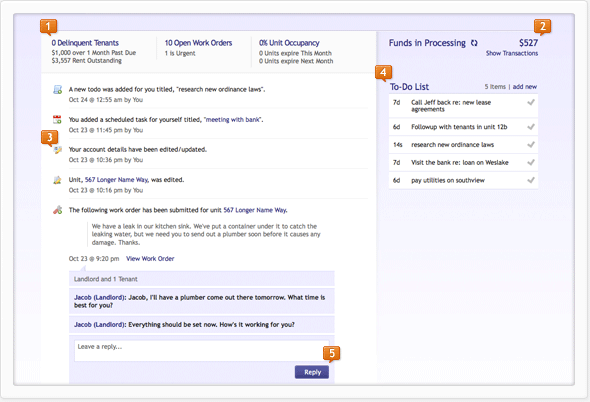Click into the Leave a reply text field
The width and height of the screenshot is (590, 402).
point(202,351)
